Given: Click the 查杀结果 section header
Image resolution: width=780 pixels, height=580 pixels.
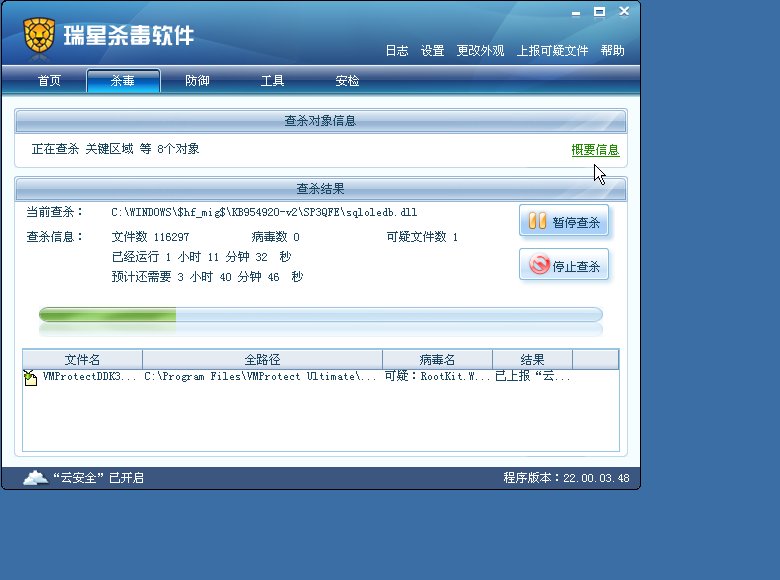Looking at the screenshot, I should click(x=320, y=189).
